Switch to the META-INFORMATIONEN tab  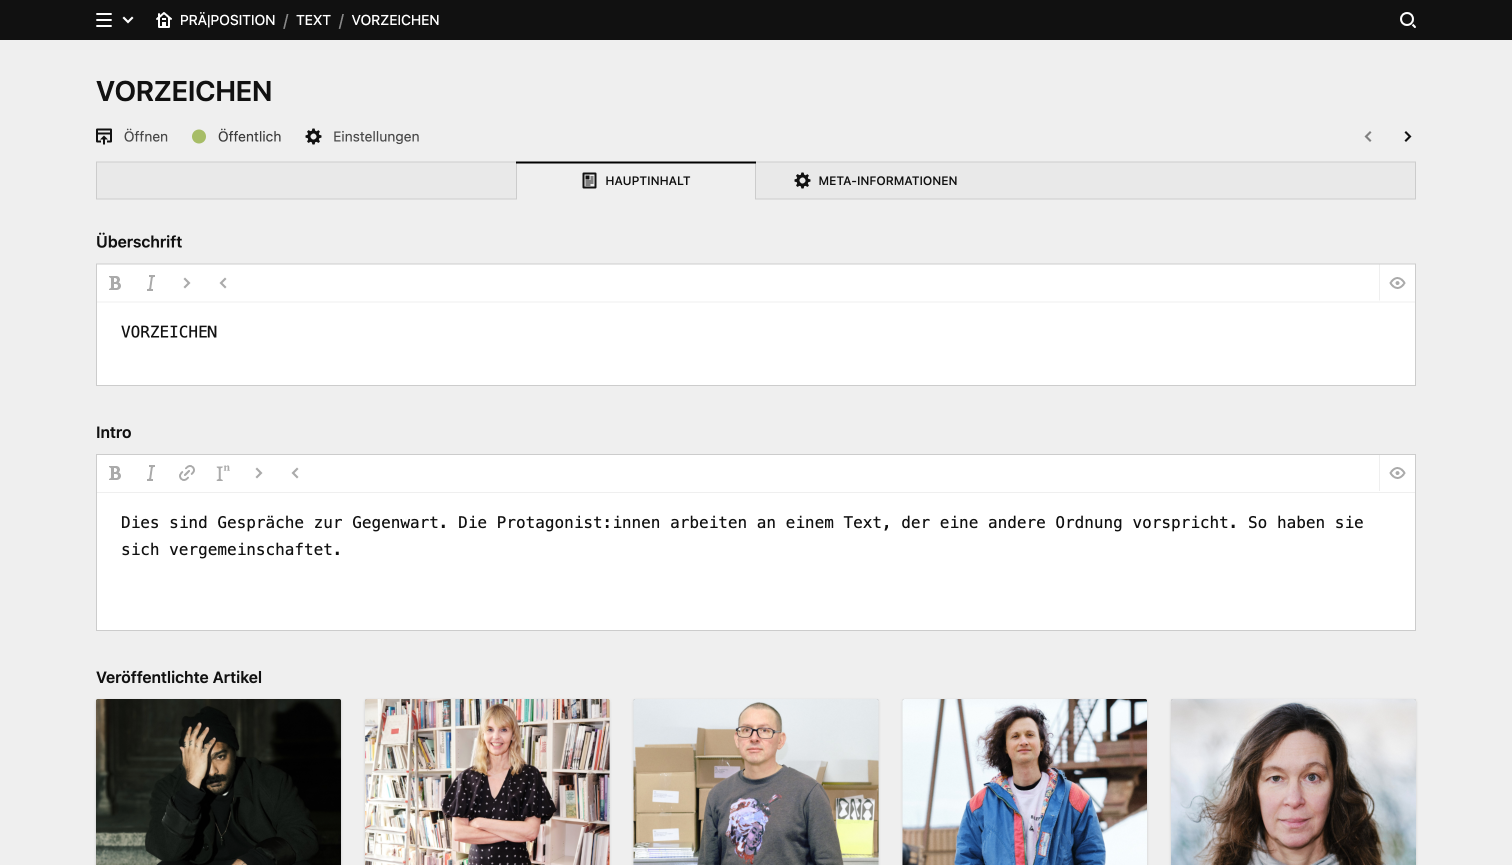(x=876, y=181)
